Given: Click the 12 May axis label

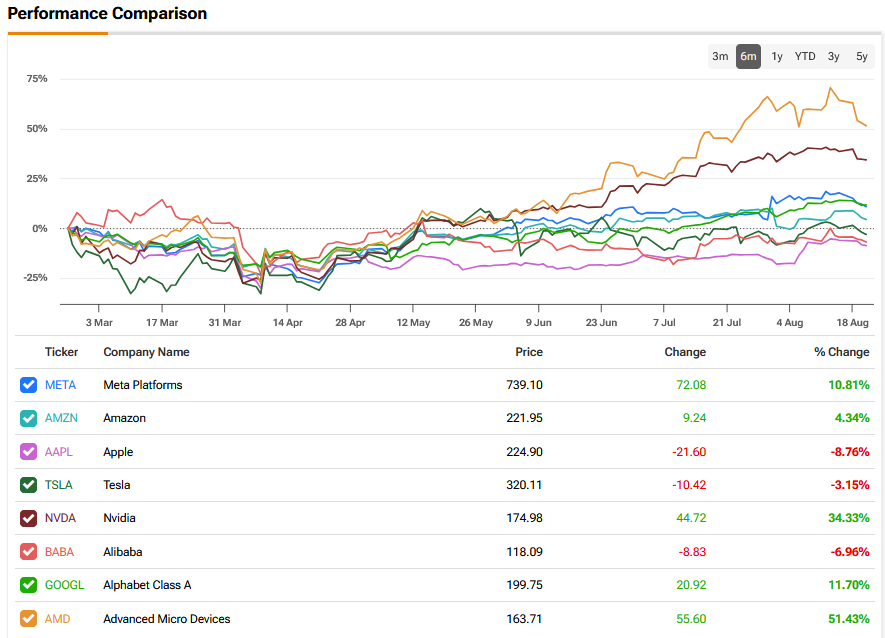Looking at the screenshot, I should [x=413, y=322].
